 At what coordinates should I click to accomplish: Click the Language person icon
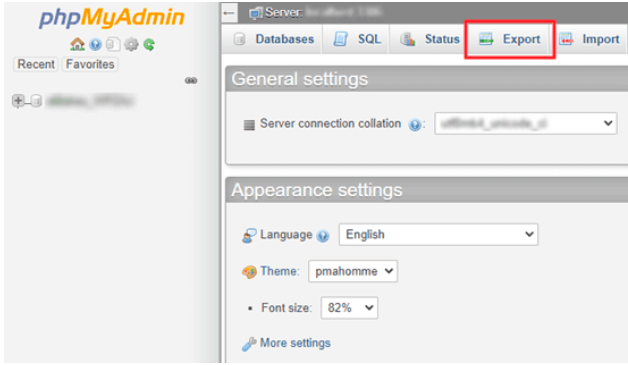click(x=249, y=236)
